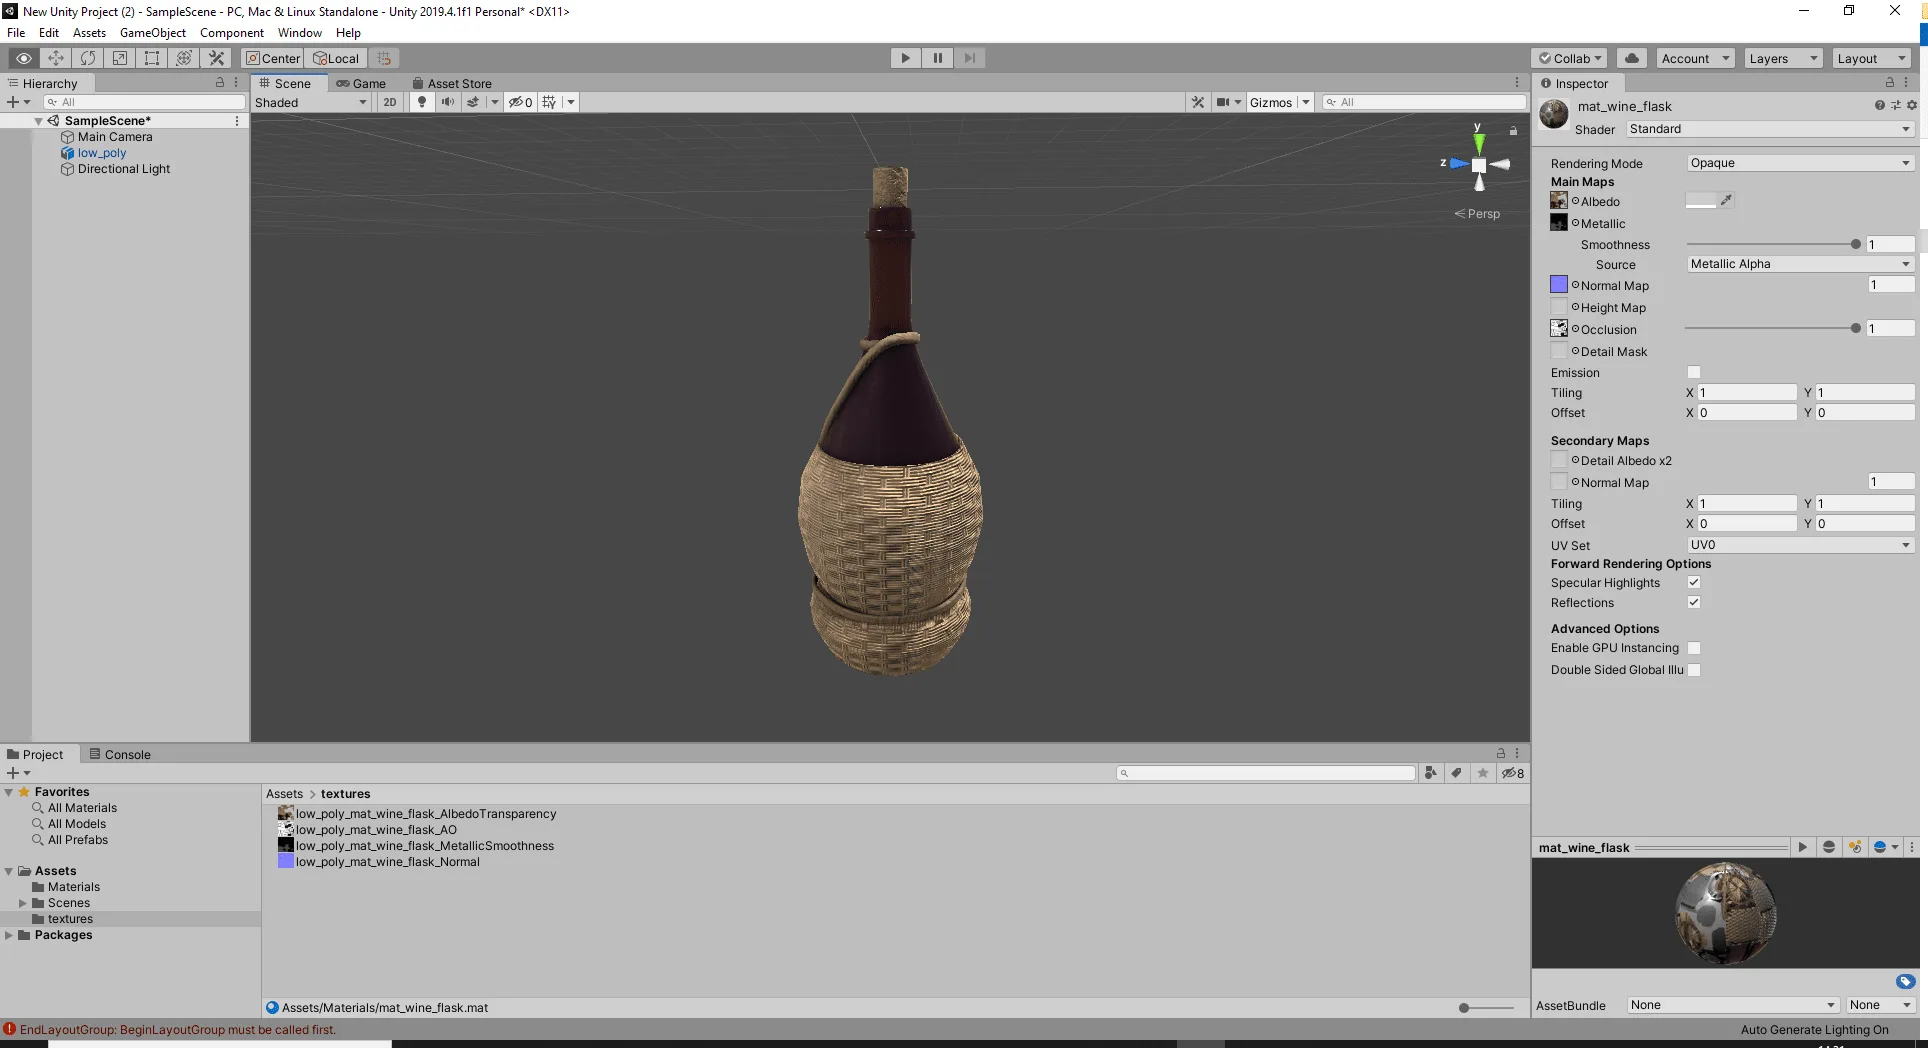Screen dimensions: 1928x1048
Task: Open the cloud services icon
Action: point(1632,58)
